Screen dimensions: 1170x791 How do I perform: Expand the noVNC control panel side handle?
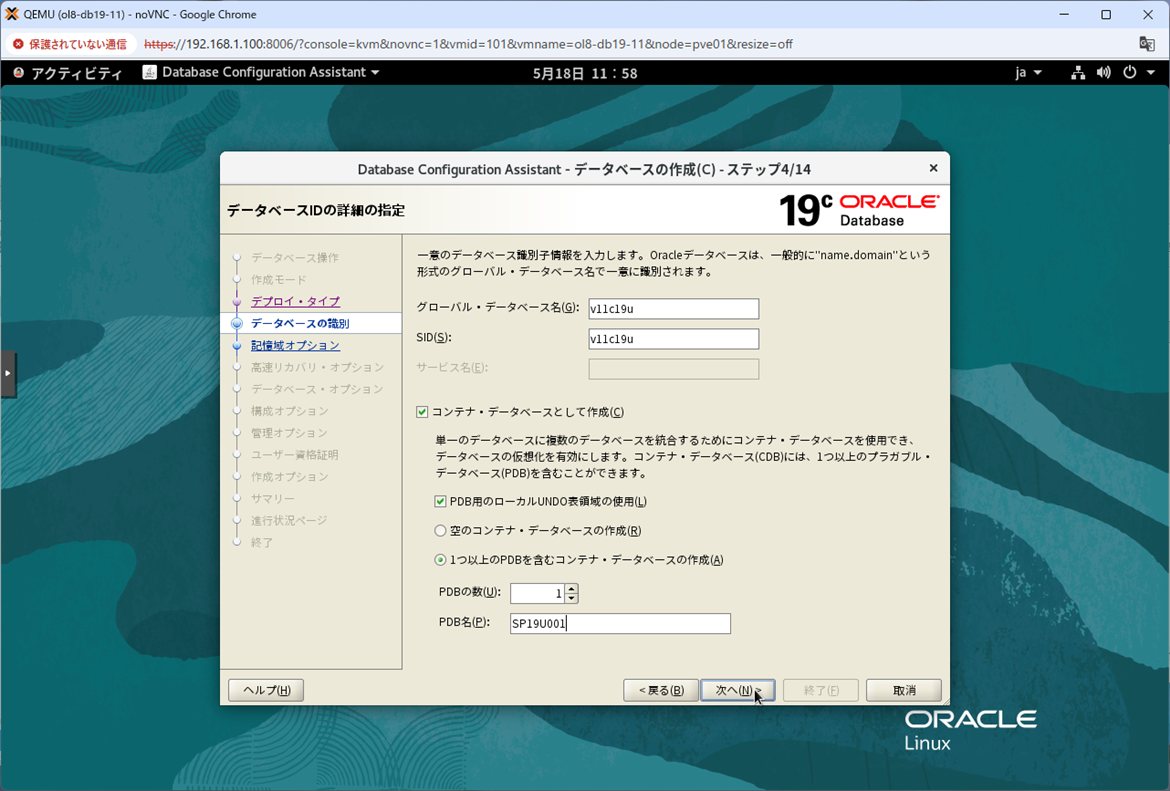tap(8, 372)
